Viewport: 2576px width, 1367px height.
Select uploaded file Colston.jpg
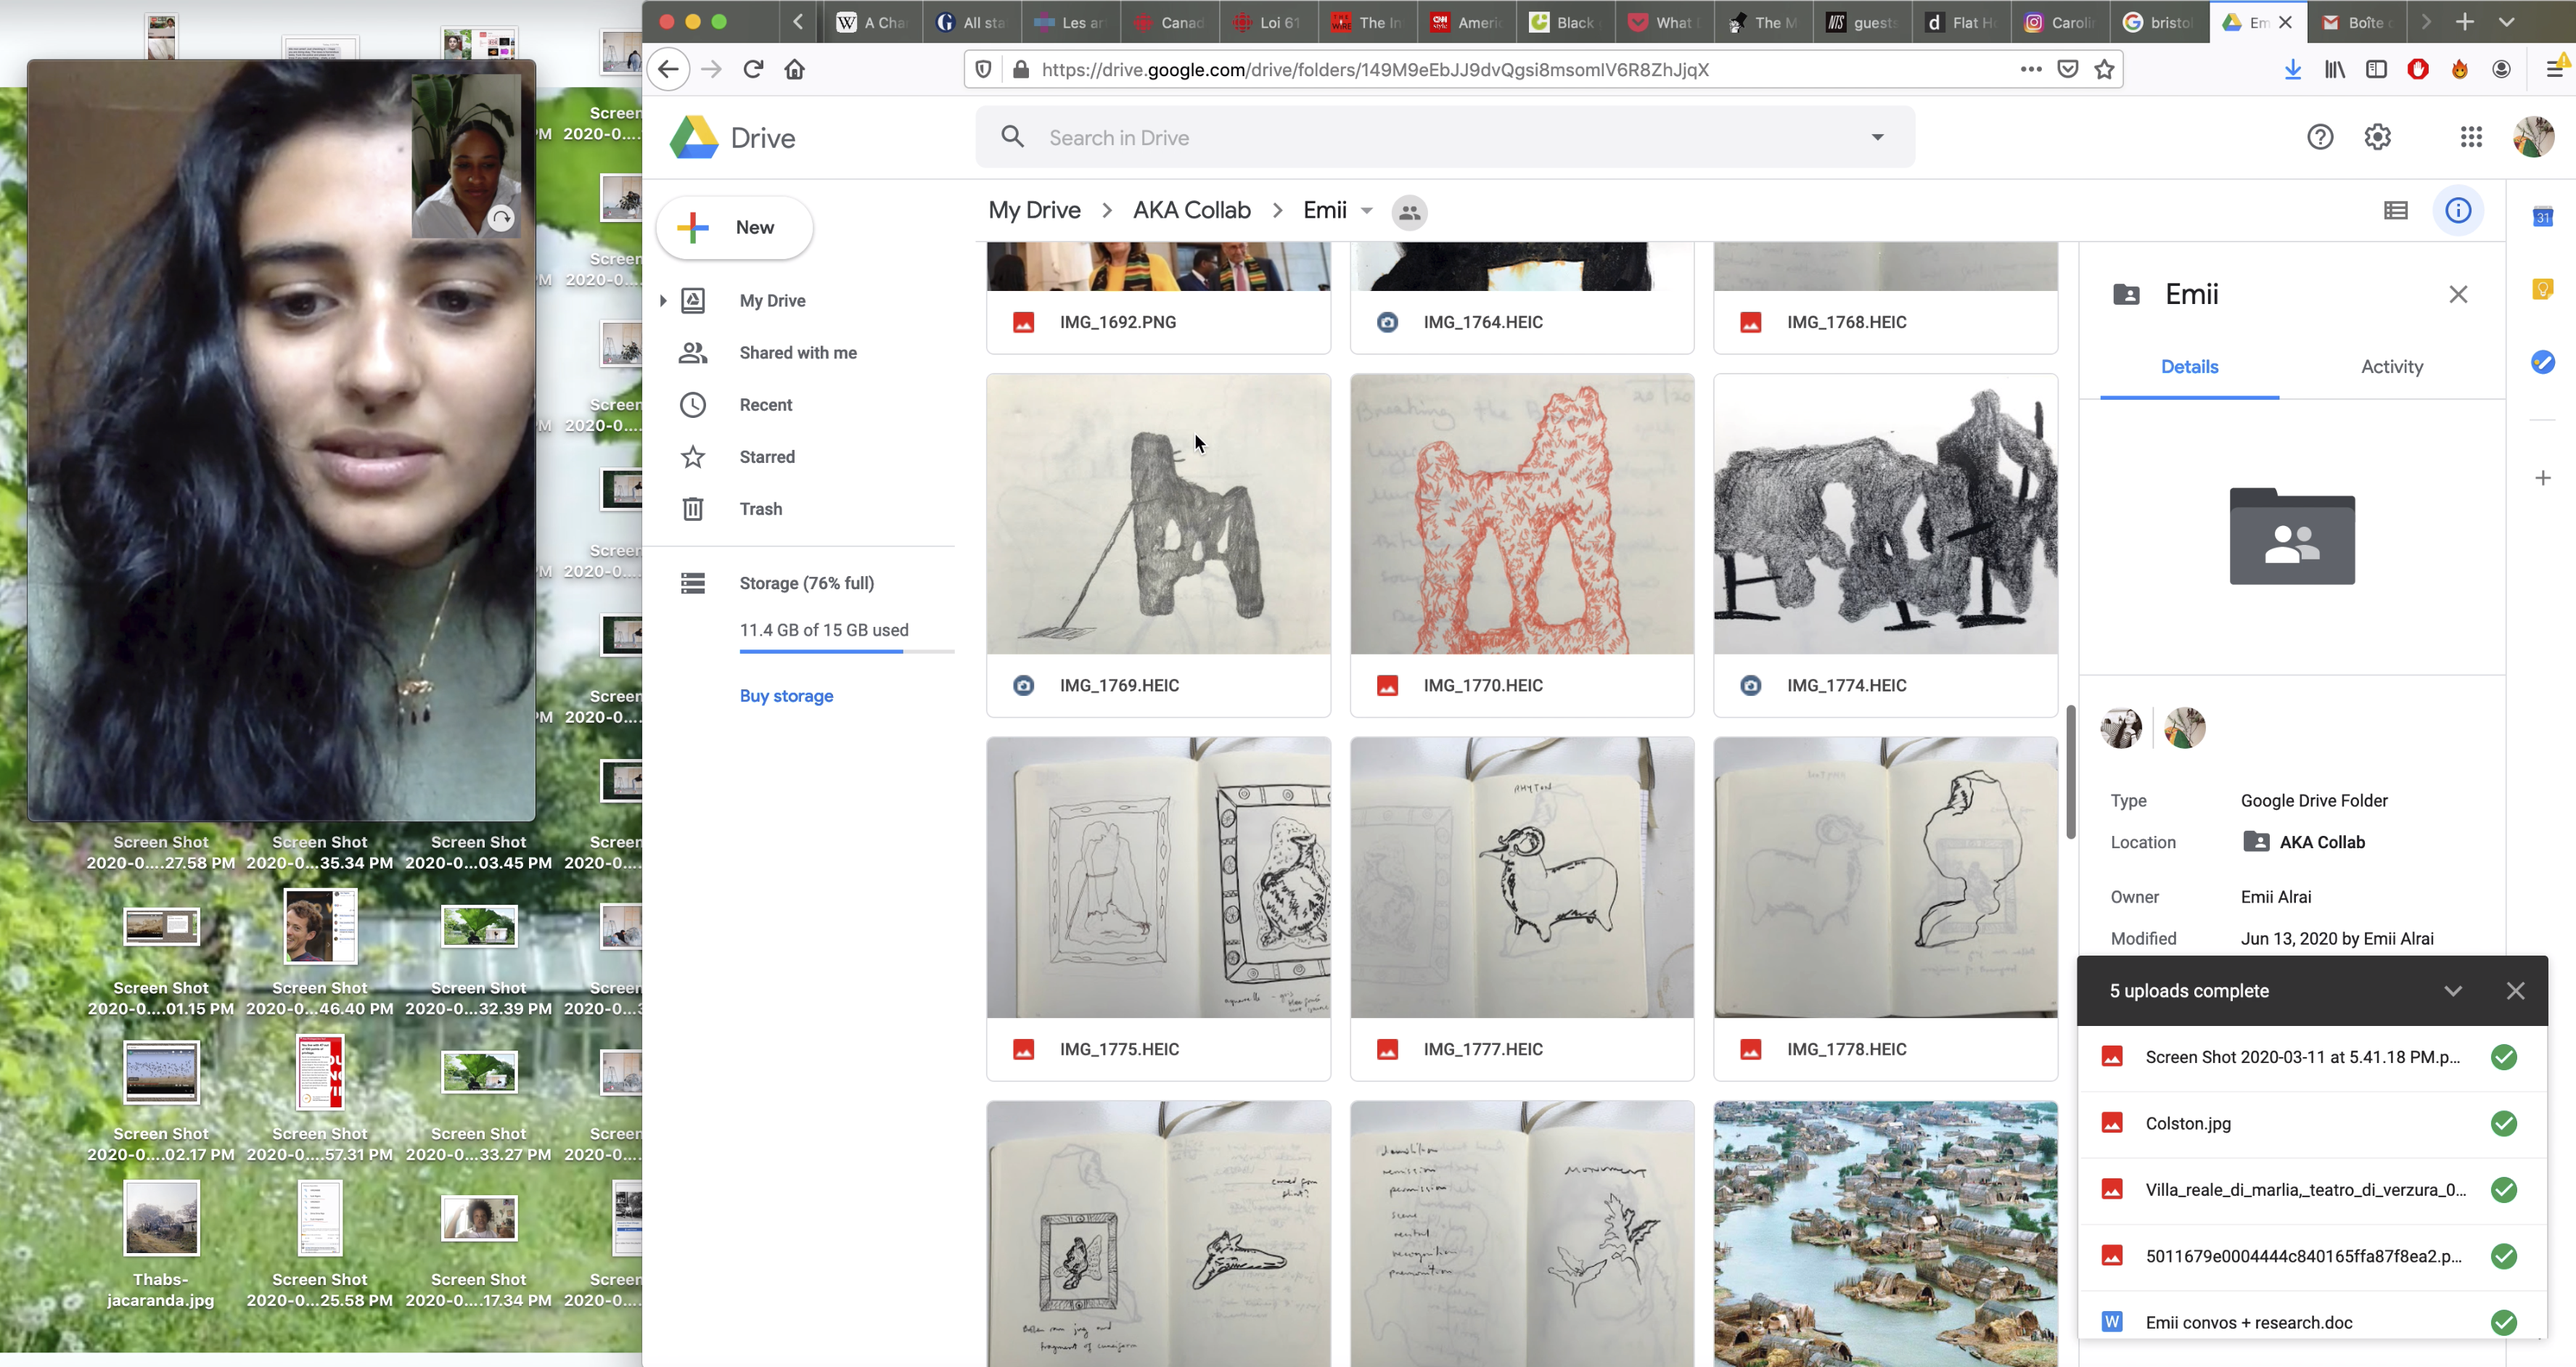pos(2312,1124)
